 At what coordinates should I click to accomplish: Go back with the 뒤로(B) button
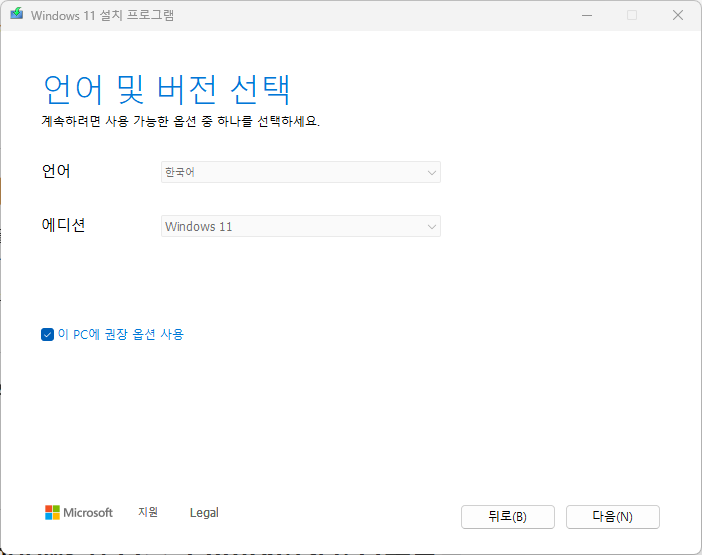pos(508,517)
